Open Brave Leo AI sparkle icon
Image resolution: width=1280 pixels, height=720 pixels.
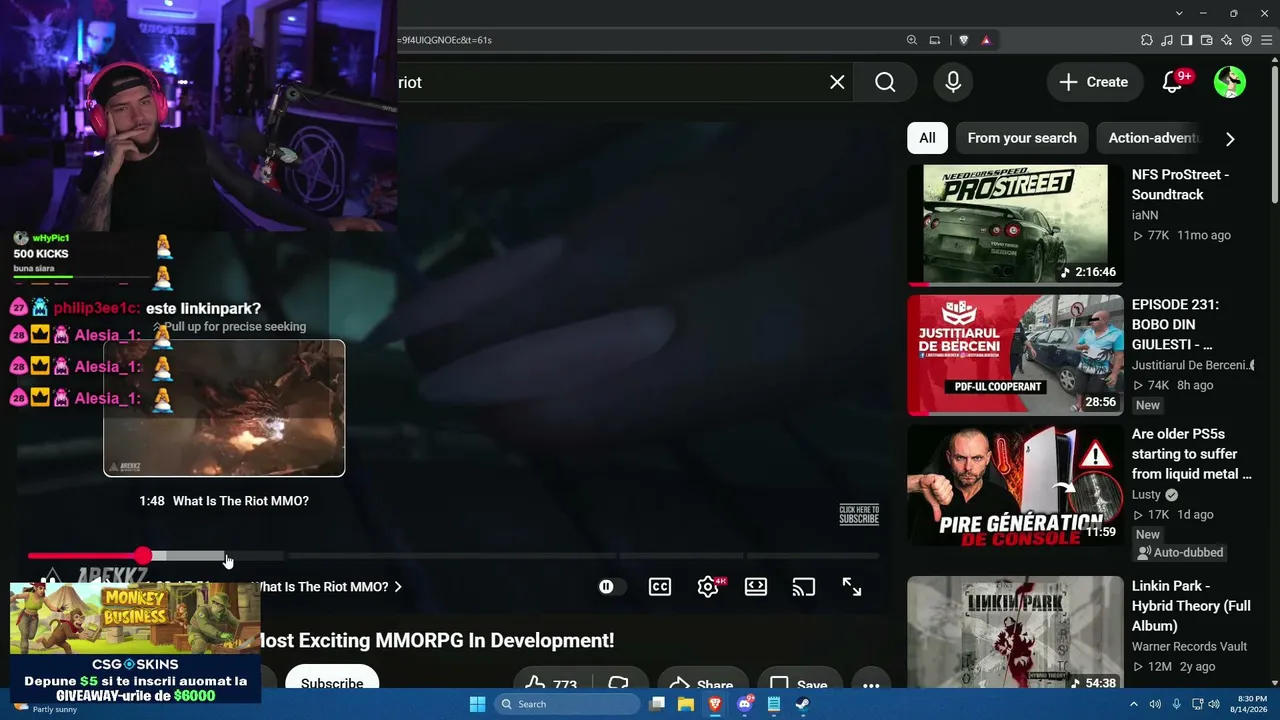1227,40
